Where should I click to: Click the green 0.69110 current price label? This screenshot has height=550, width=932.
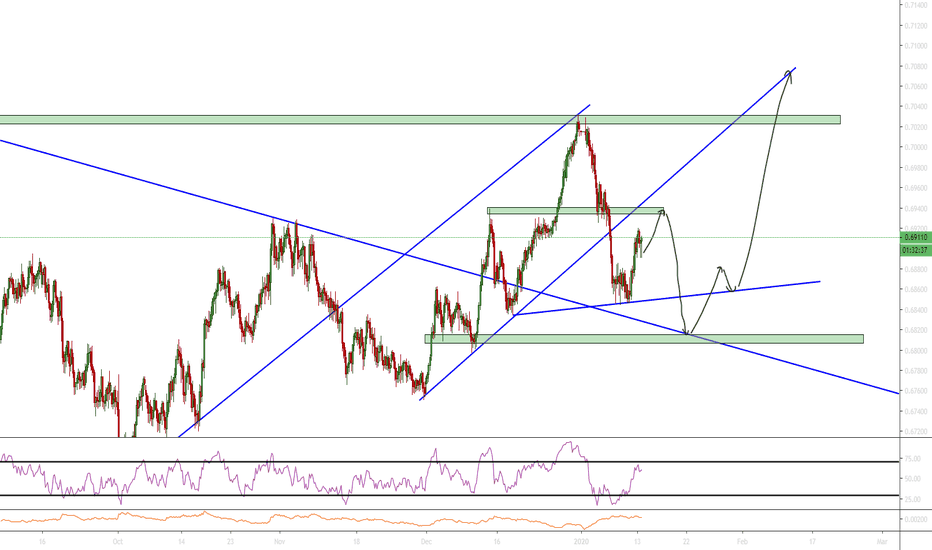tap(915, 238)
